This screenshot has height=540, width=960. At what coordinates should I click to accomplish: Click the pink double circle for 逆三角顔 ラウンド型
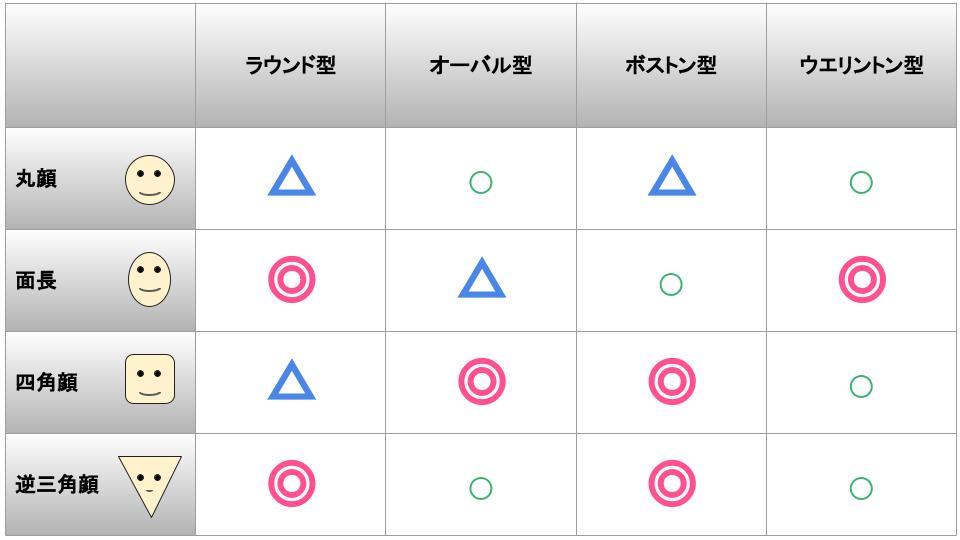(x=291, y=484)
